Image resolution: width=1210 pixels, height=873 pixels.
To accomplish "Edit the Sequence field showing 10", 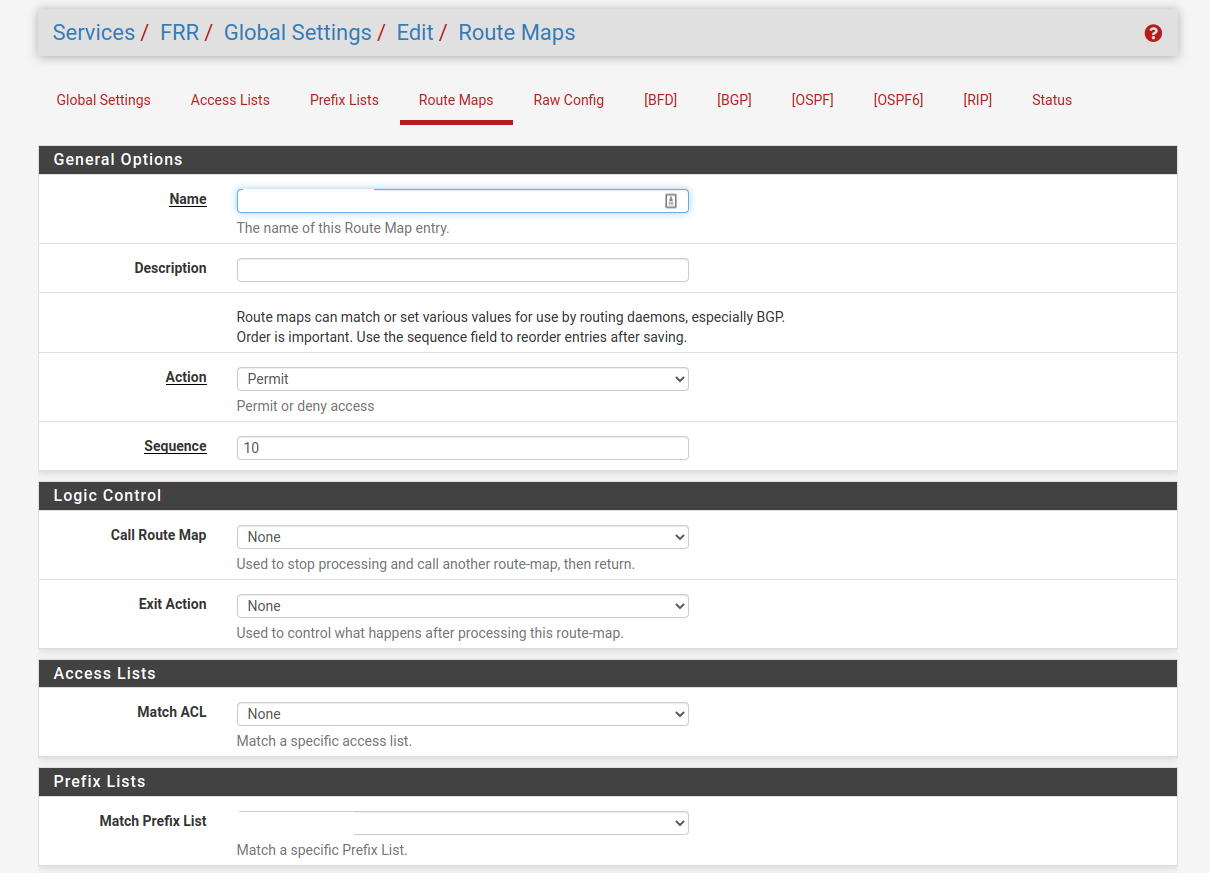I will coord(462,448).
